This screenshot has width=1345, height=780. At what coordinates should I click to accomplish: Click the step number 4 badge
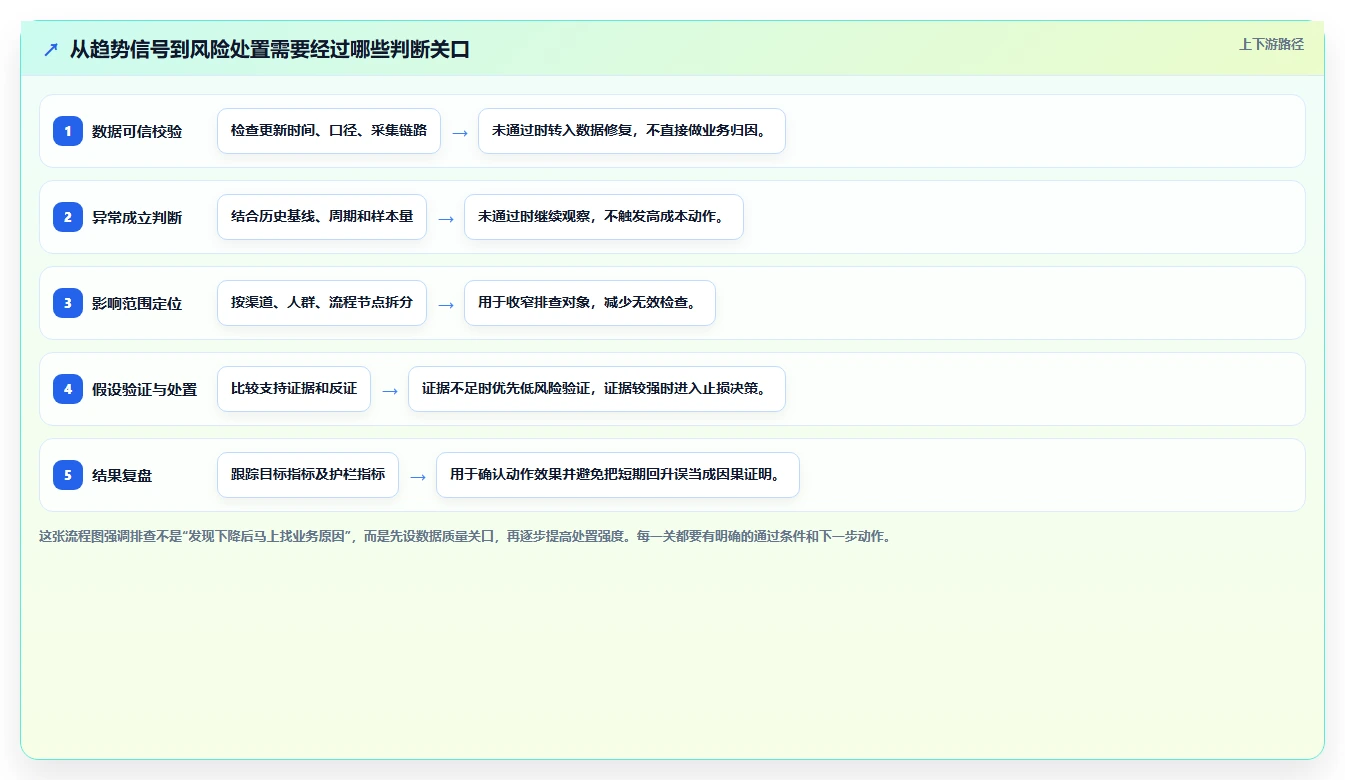point(68,389)
